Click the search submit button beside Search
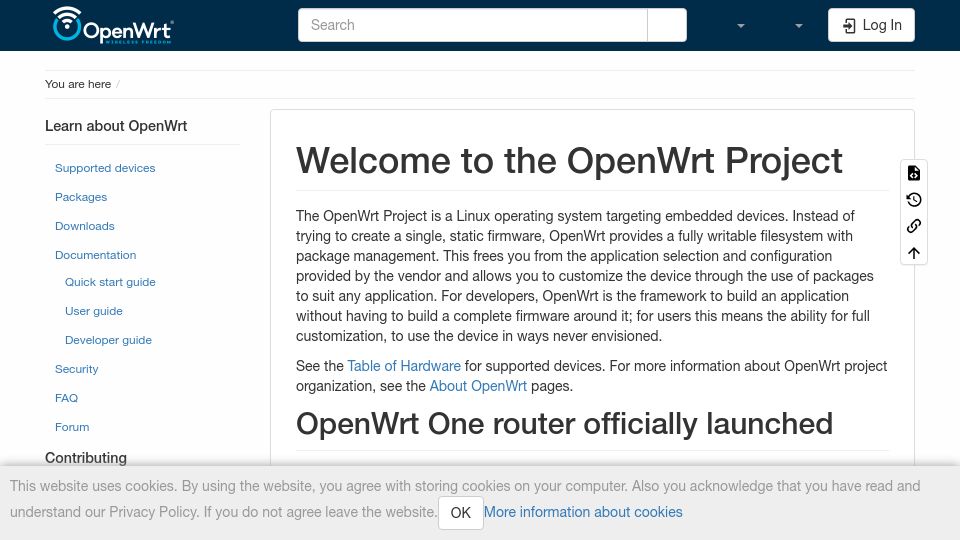This screenshot has width=960, height=540. 667,25
